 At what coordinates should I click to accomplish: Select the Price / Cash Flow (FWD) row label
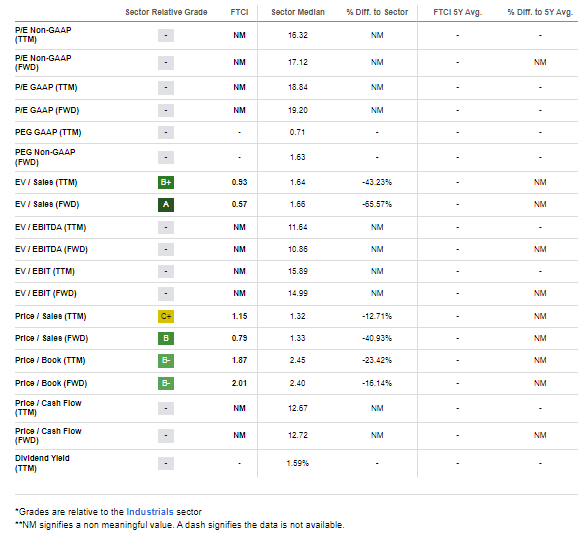click(x=48, y=436)
